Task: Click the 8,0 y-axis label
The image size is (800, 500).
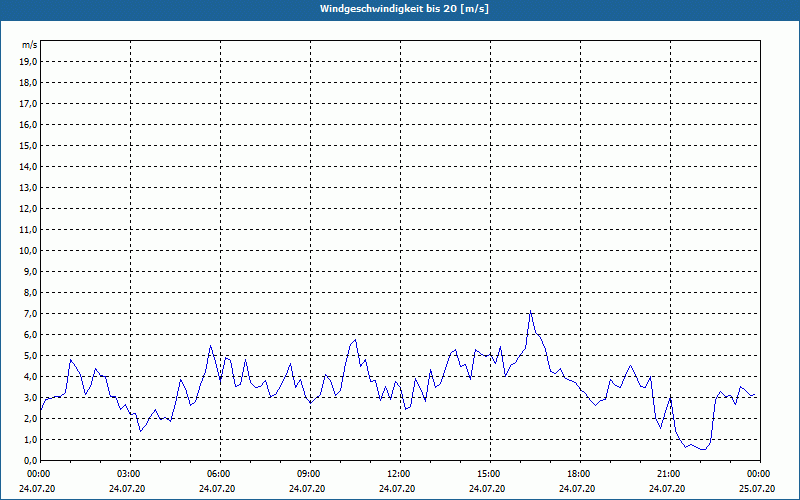Action: coord(30,293)
